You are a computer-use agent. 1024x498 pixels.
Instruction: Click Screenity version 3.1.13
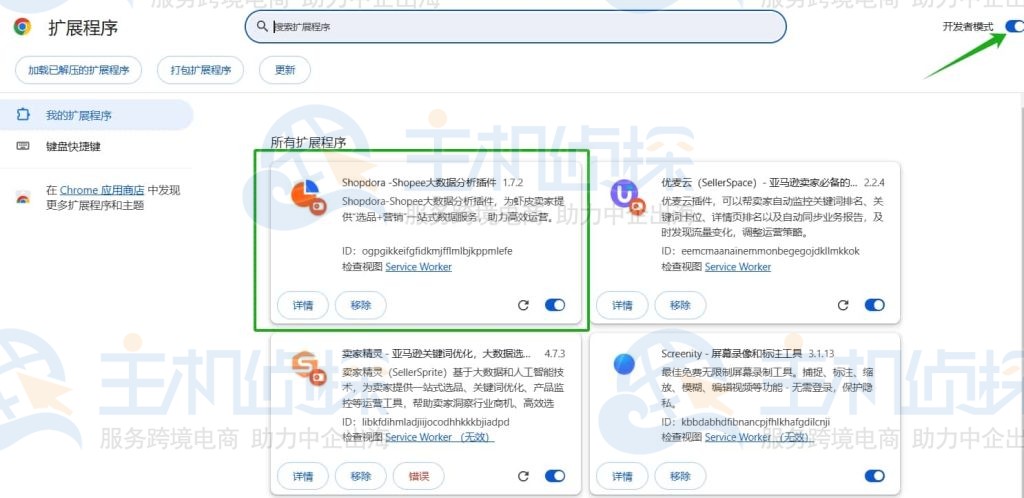822,353
